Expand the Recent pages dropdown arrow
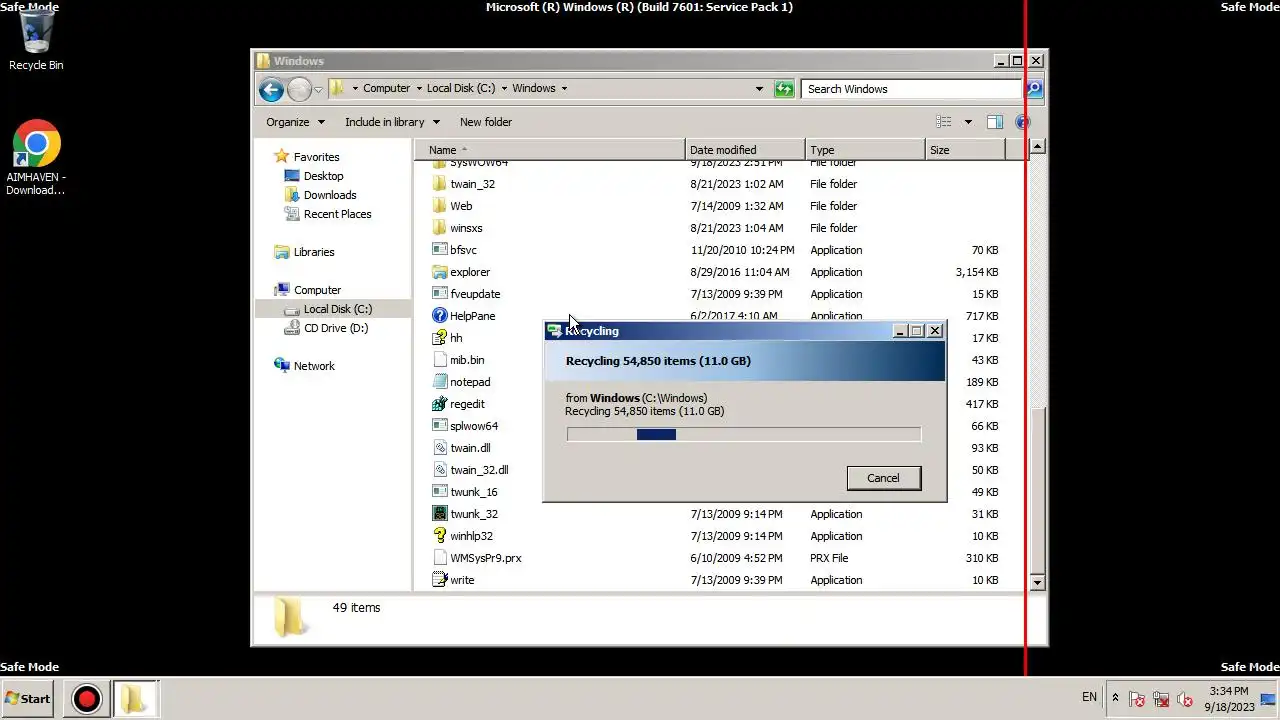 tap(318, 89)
